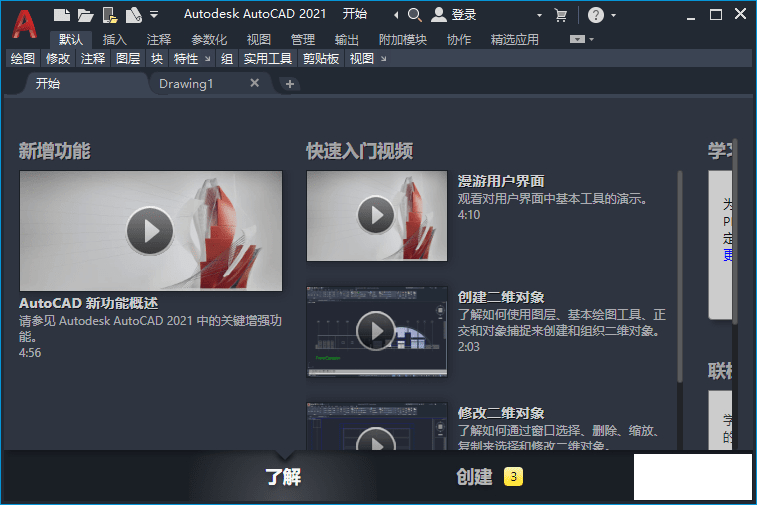Image resolution: width=757 pixels, height=505 pixels.
Task: Click the 新增功能 heading
Action: [55, 151]
